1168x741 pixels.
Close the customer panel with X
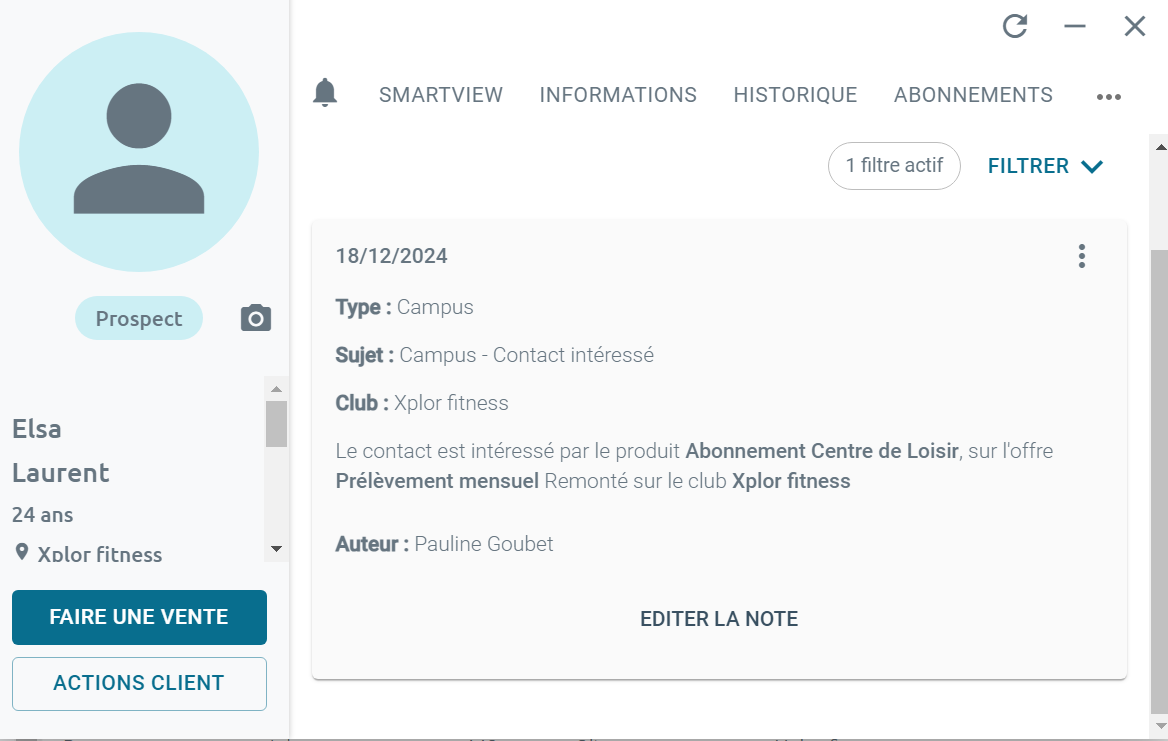point(1135,26)
